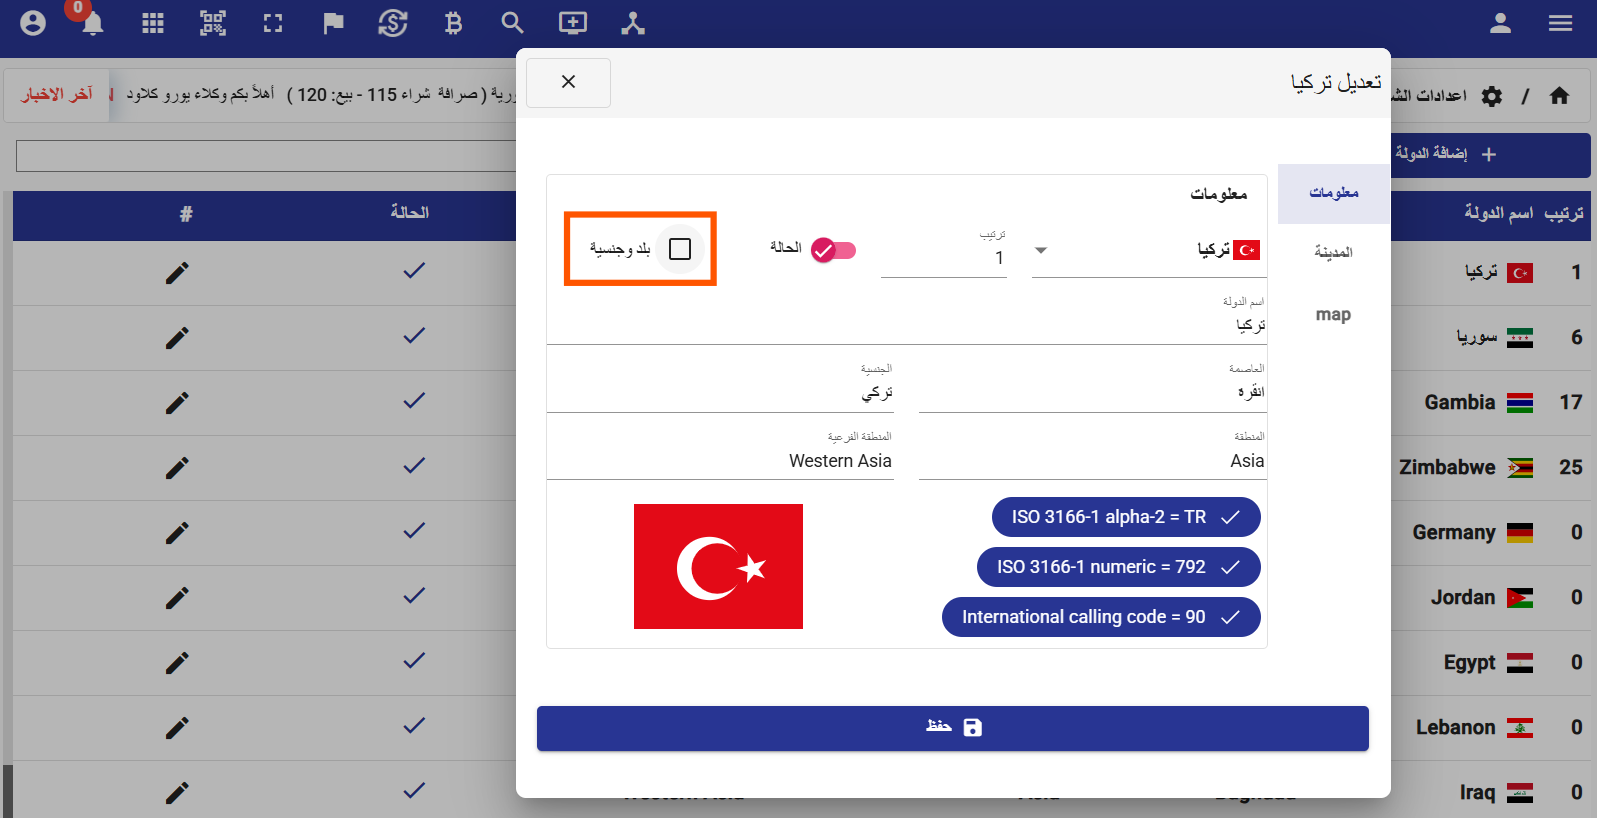Screen dimensions: 1597x818
Task: Click the إضافة الدولة add country button
Action: (x=1445, y=154)
